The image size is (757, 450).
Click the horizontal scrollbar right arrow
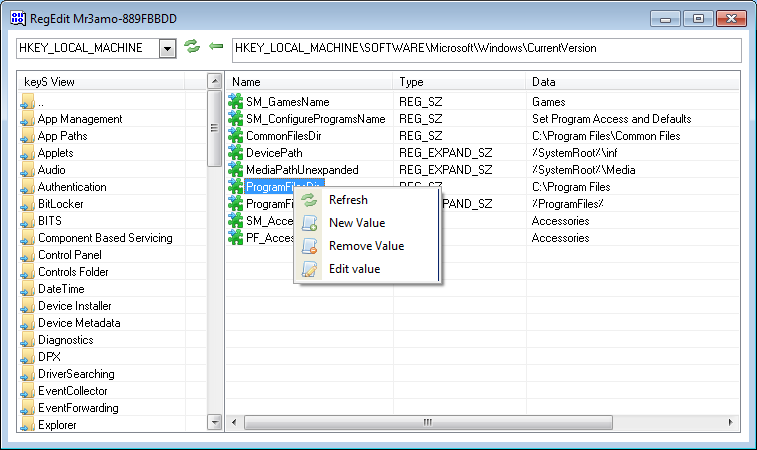[730, 422]
